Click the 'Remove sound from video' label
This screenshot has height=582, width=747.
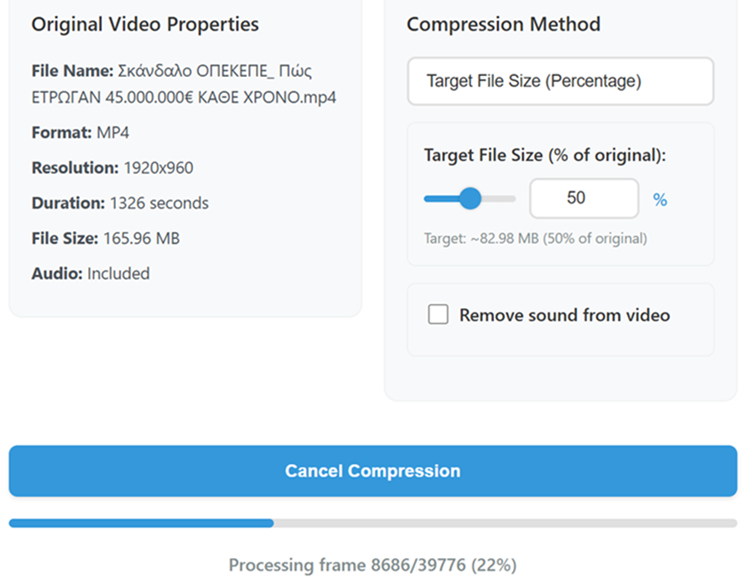coord(564,315)
